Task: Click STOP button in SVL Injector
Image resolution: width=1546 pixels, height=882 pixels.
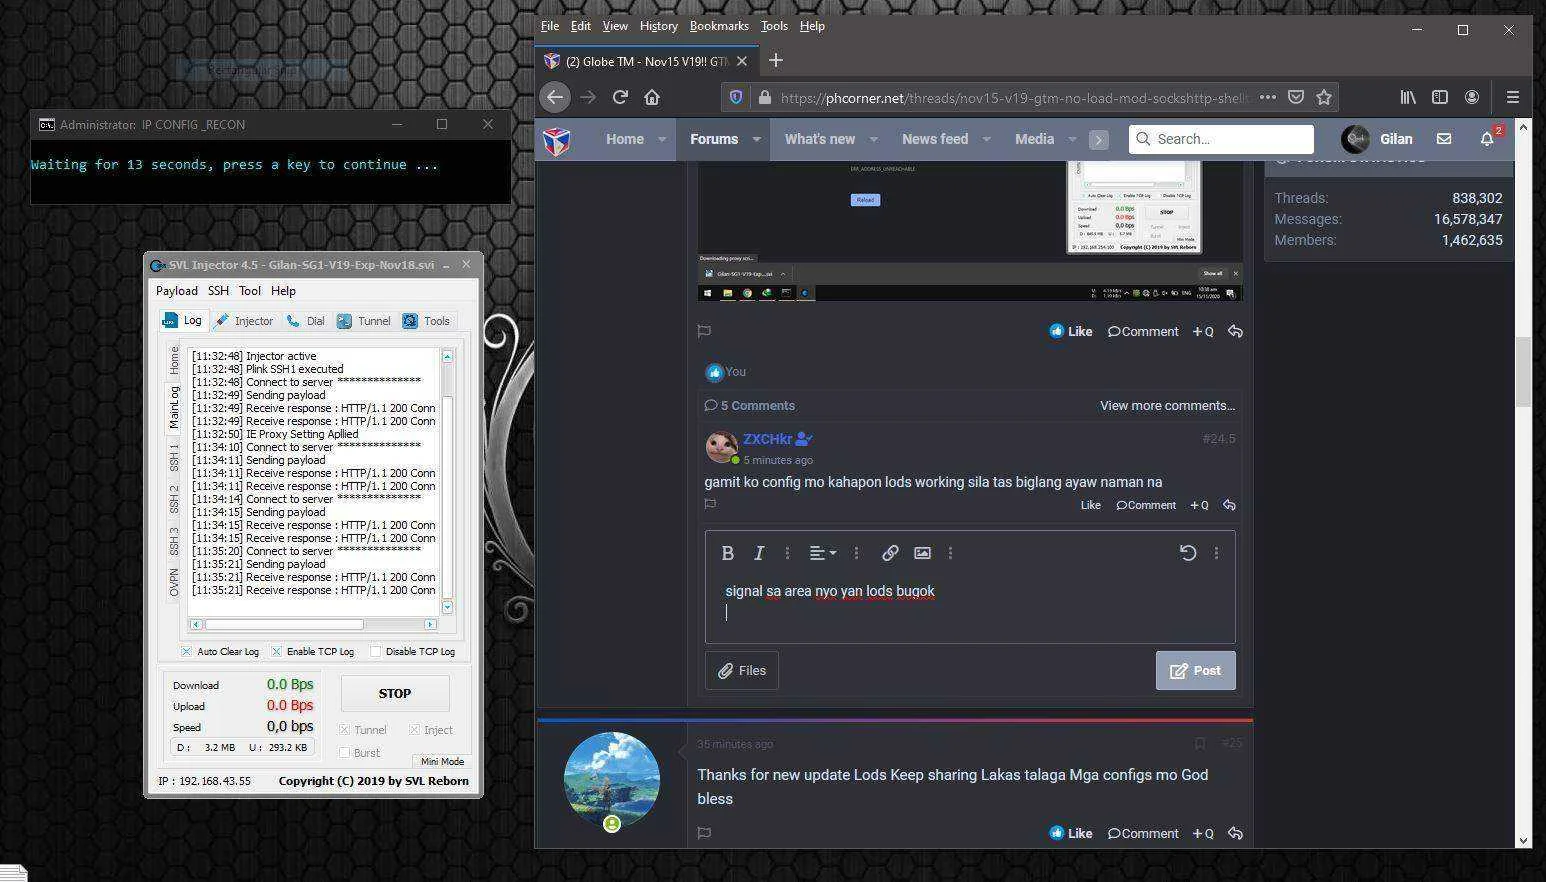Action: [x=395, y=693]
